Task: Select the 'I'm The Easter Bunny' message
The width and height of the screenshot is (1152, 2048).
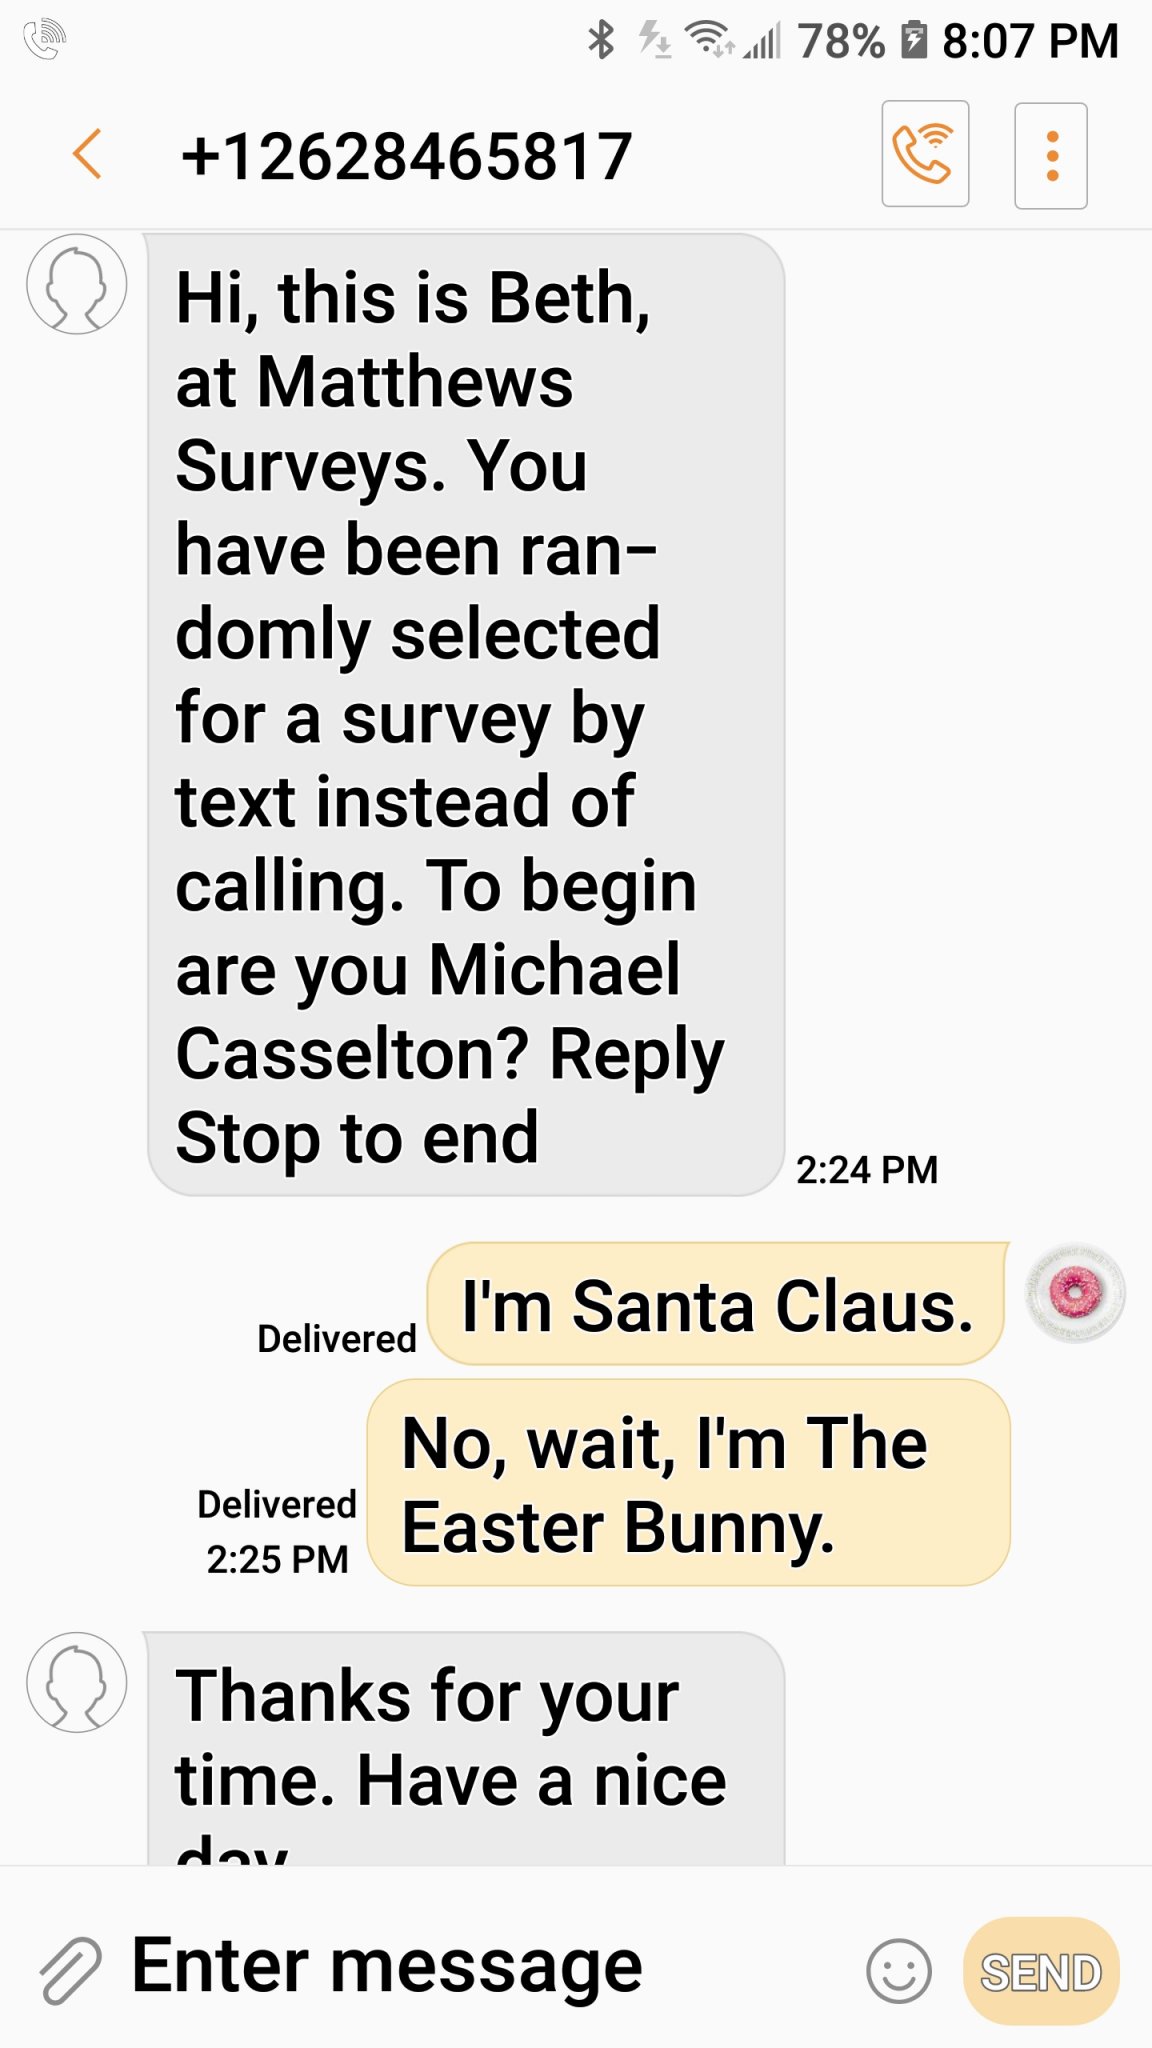Action: coord(689,1483)
